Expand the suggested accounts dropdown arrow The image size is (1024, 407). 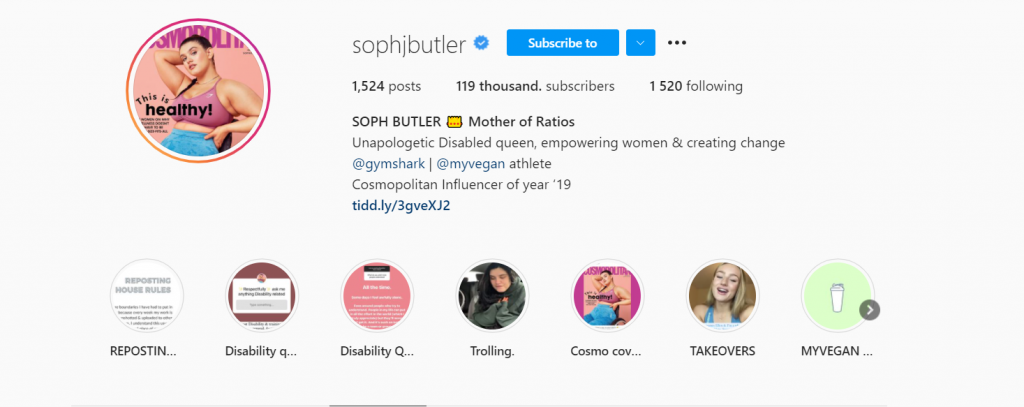pos(640,43)
